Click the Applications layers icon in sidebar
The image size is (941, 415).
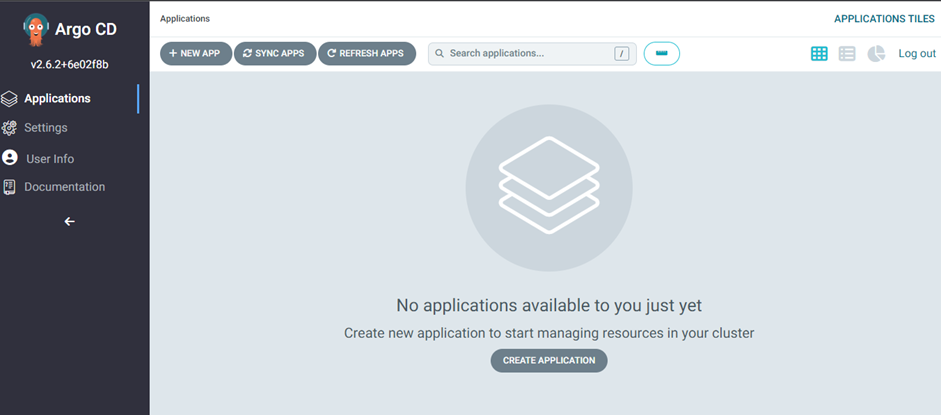[x=9, y=99]
